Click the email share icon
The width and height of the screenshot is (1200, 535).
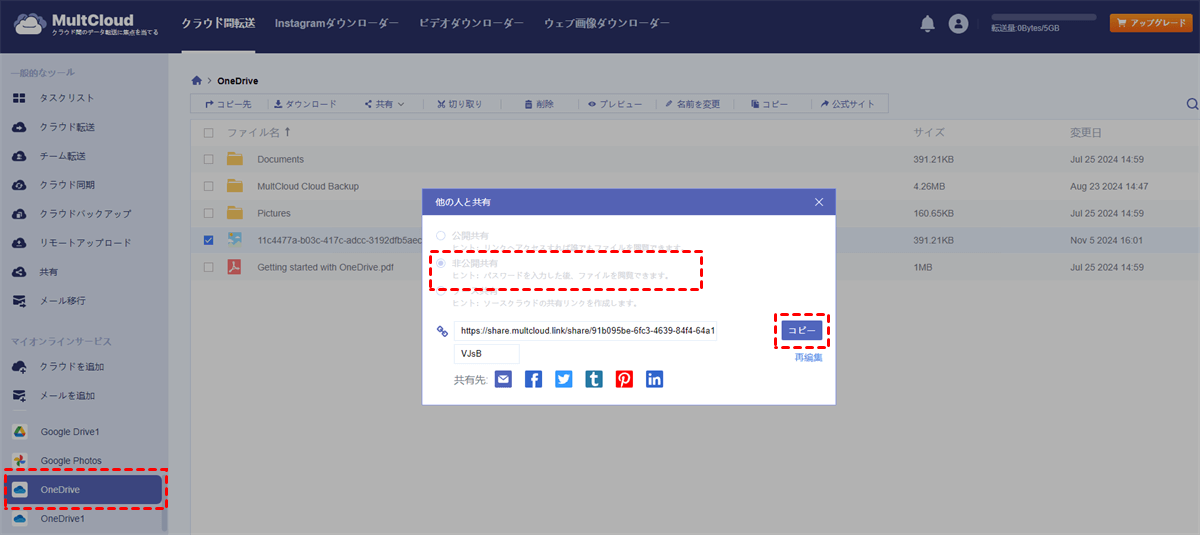click(503, 380)
